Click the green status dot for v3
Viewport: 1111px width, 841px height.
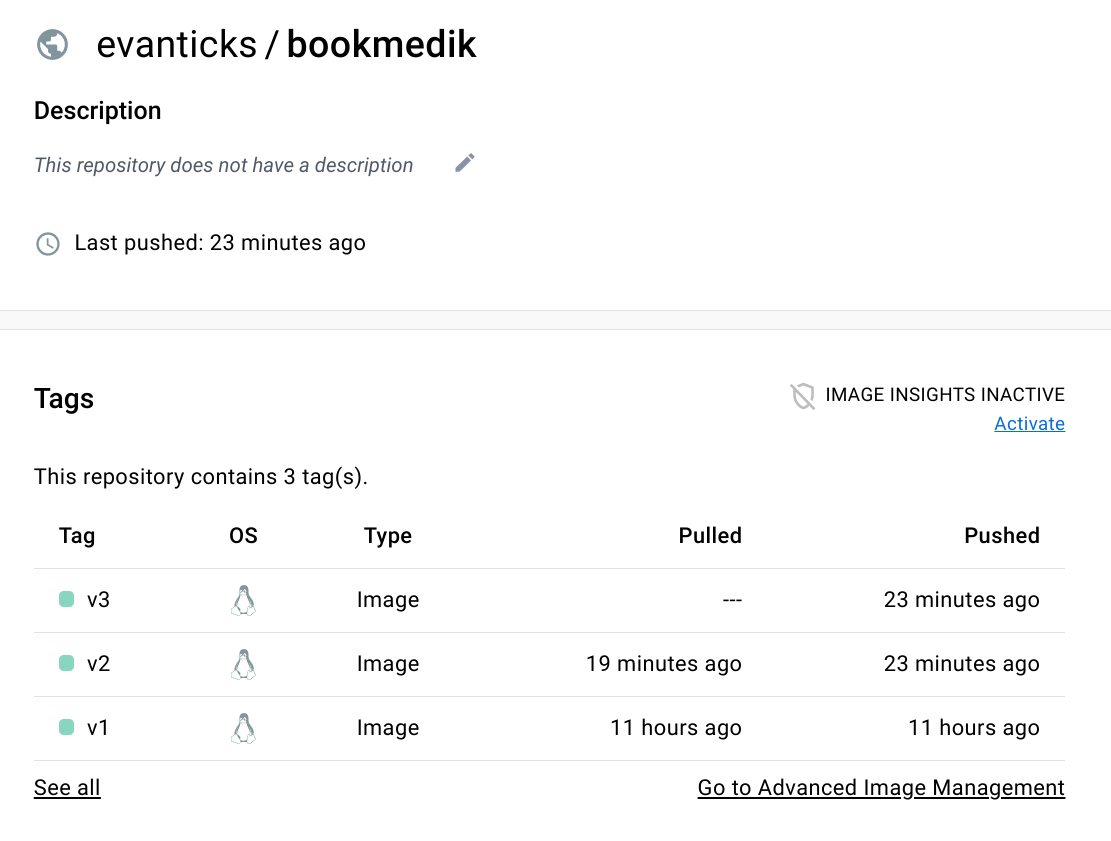67,600
